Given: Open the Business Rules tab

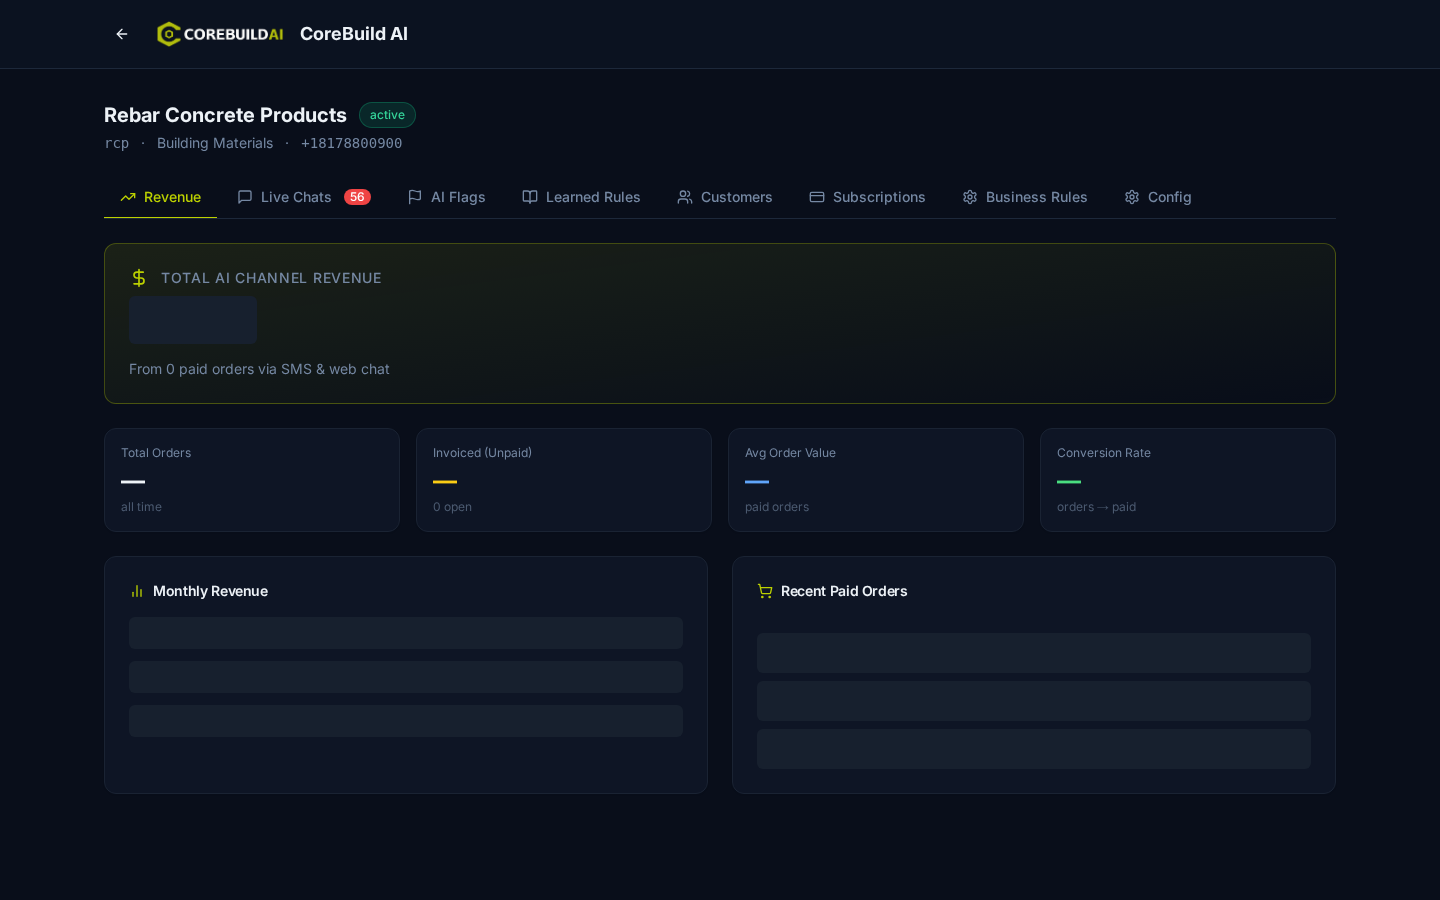Looking at the screenshot, I should point(1025,197).
